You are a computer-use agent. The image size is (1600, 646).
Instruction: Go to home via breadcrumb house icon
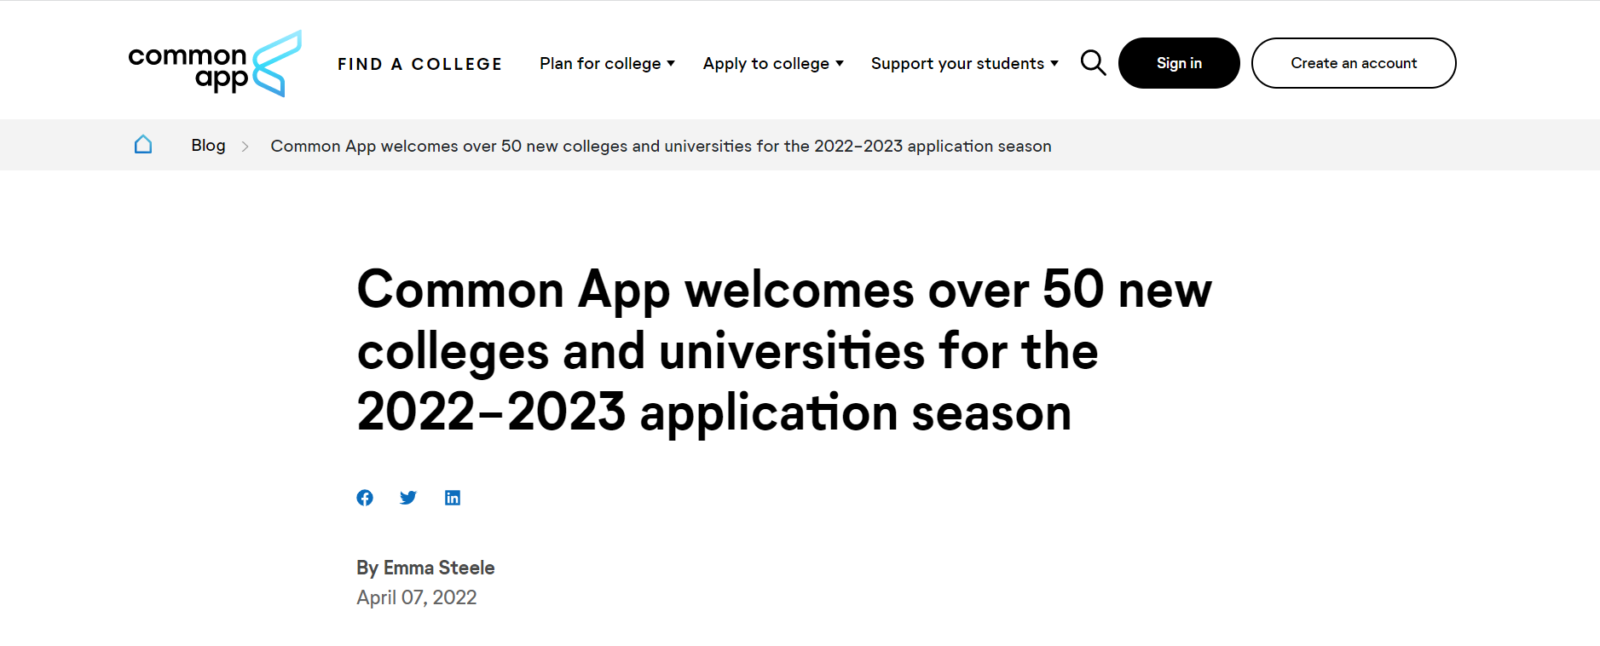pos(143,145)
